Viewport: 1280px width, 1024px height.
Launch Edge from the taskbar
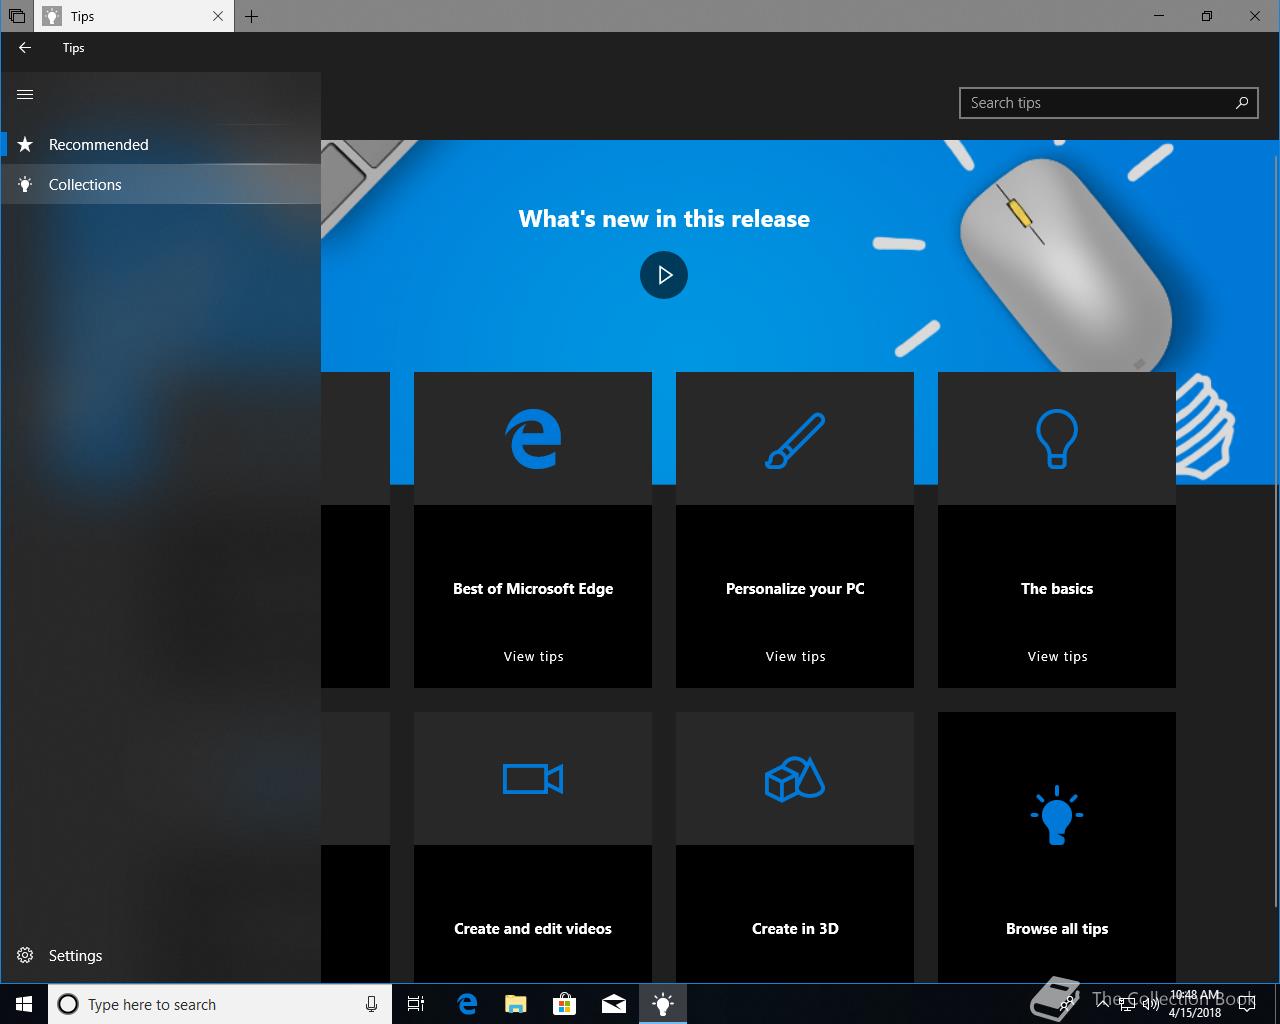click(466, 1004)
